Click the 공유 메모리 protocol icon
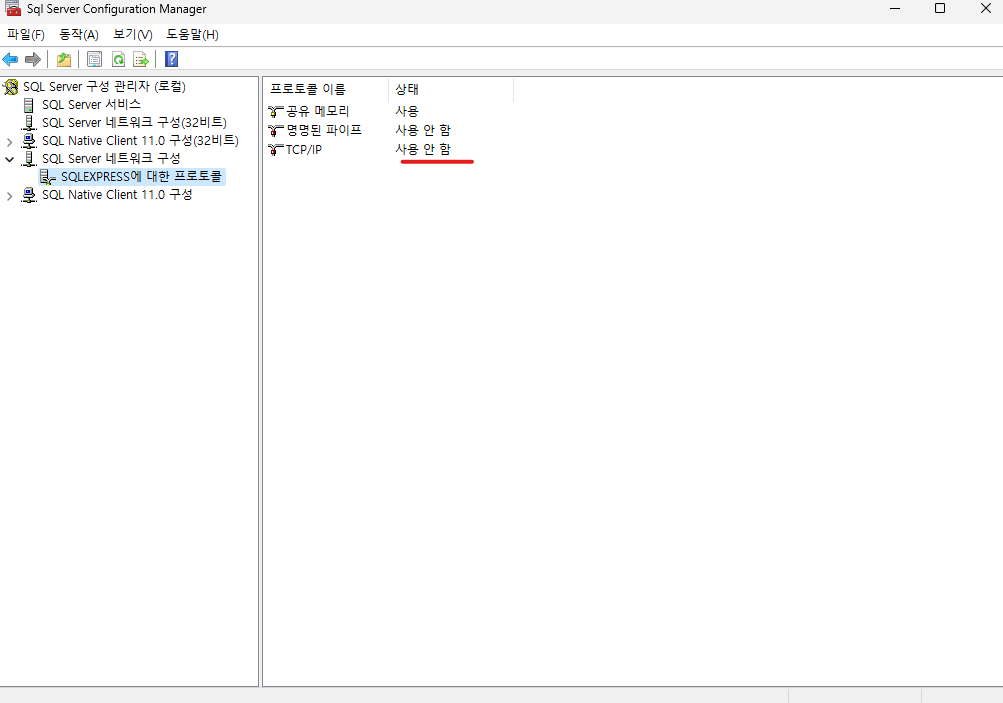Viewport: 1003px width, 703px height. (x=276, y=112)
